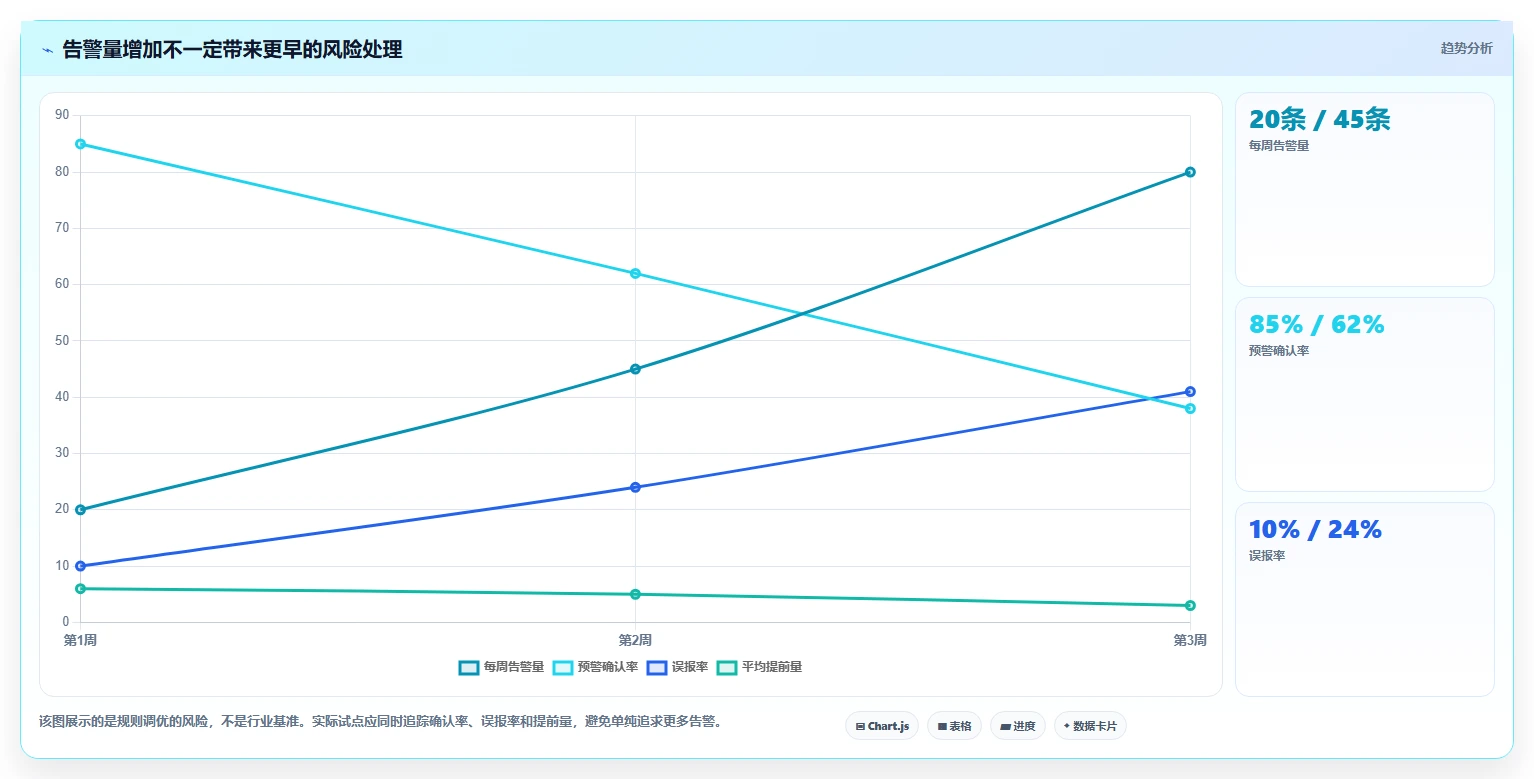Click the 85% / 62% card value
The image size is (1534, 779).
click(1316, 324)
